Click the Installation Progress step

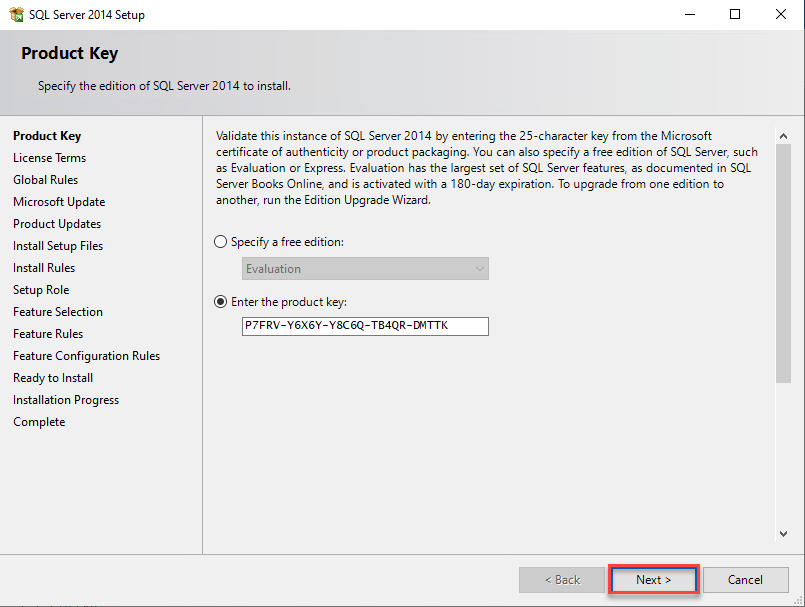point(66,400)
